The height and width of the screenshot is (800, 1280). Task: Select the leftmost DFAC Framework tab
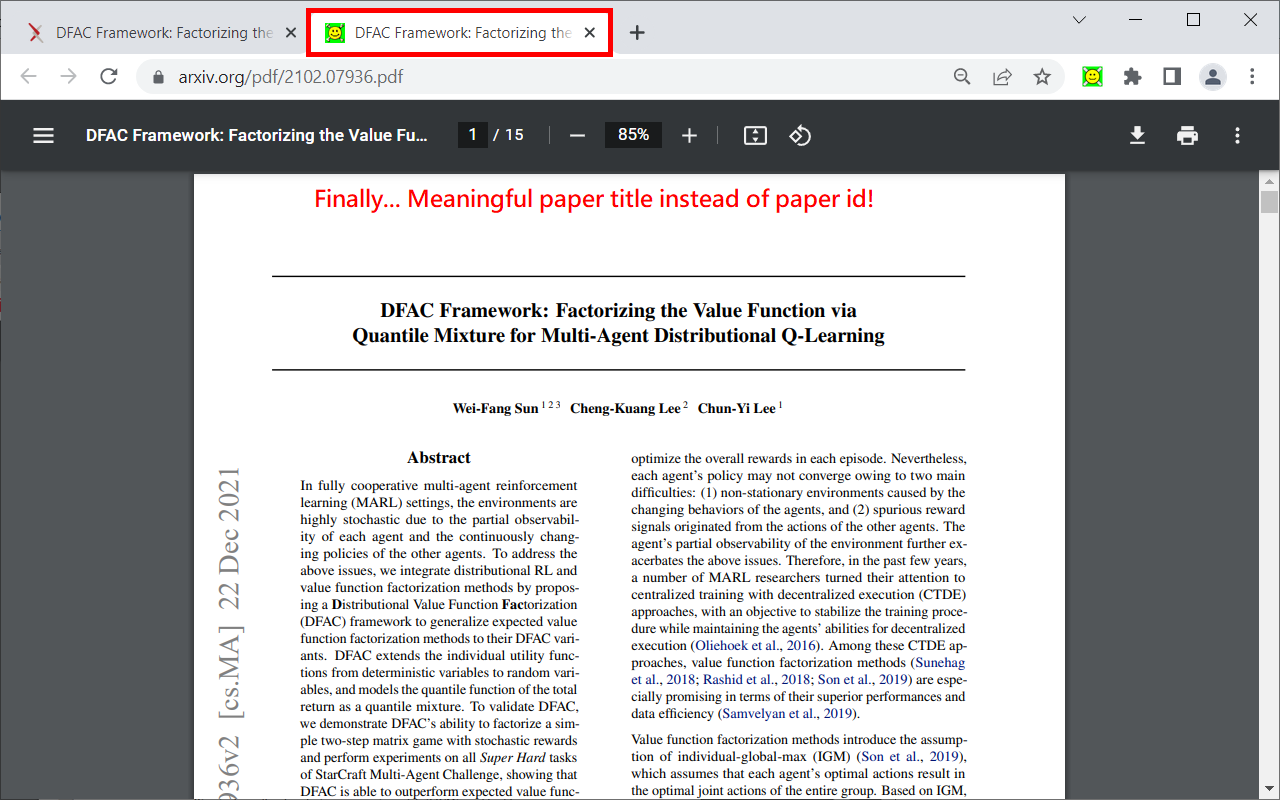[x=160, y=32]
